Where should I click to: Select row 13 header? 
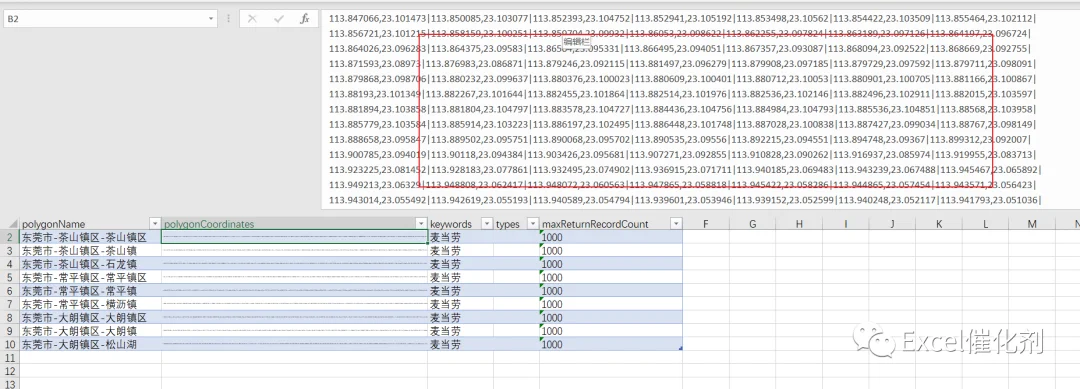point(10,384)
